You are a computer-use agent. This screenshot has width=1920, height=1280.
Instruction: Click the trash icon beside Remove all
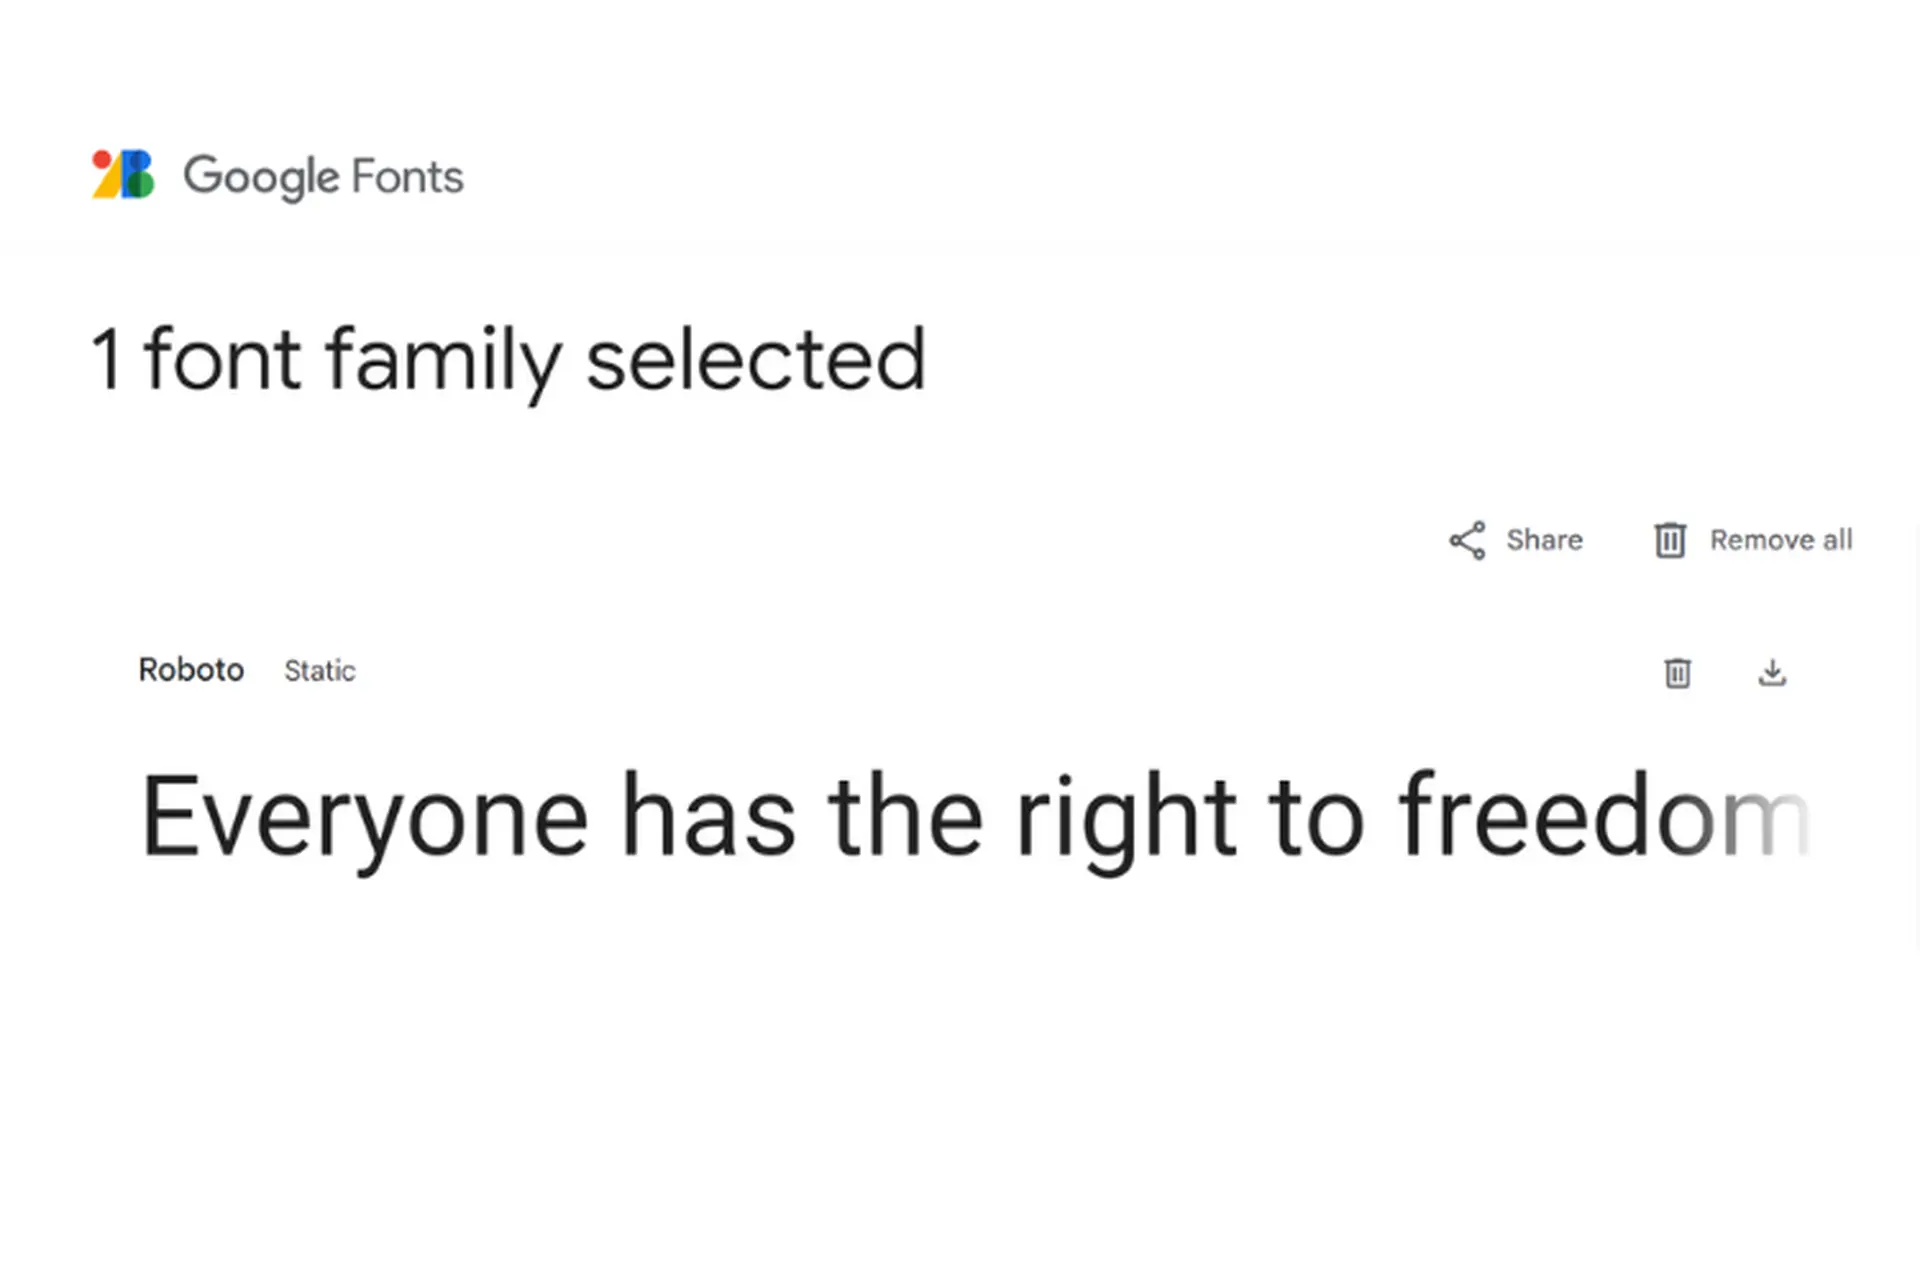(x=1669, y=541)
